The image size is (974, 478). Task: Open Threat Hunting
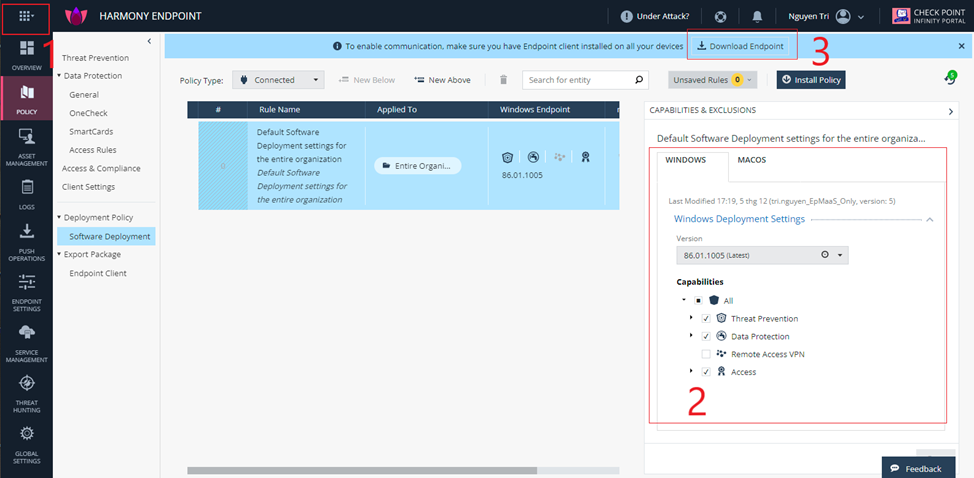[x=27, y=394]
